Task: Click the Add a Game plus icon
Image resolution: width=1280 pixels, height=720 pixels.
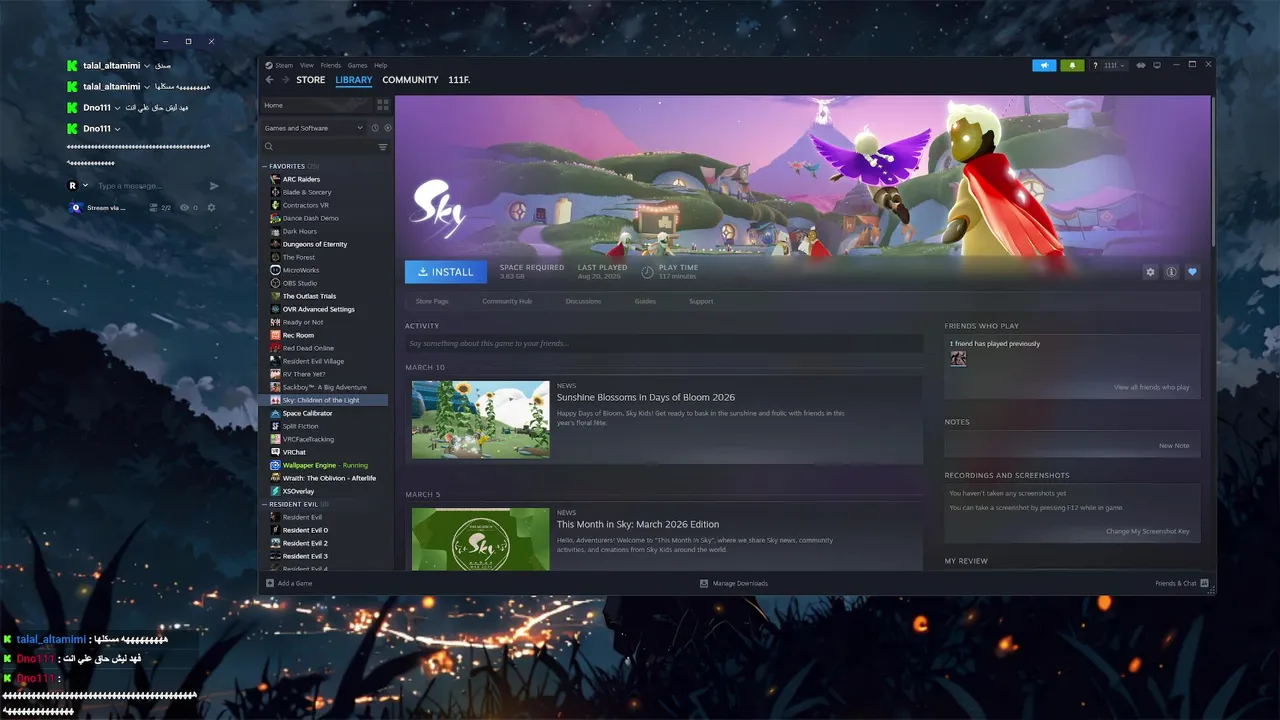Action: point(270,583)
